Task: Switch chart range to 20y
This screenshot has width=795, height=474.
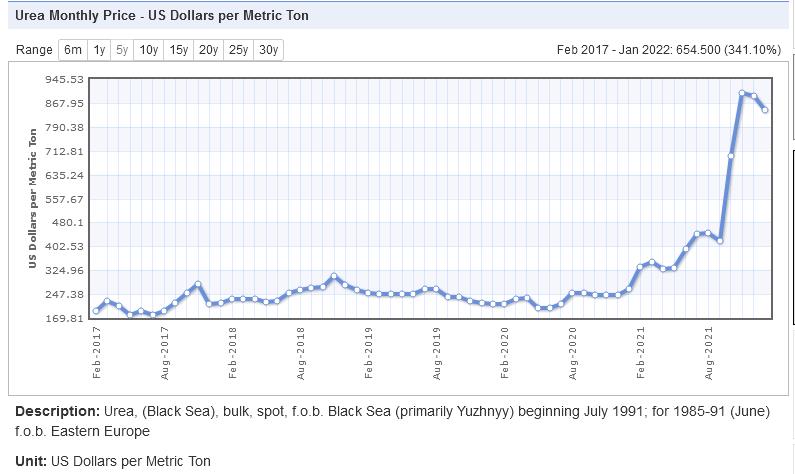Action: 209,50
